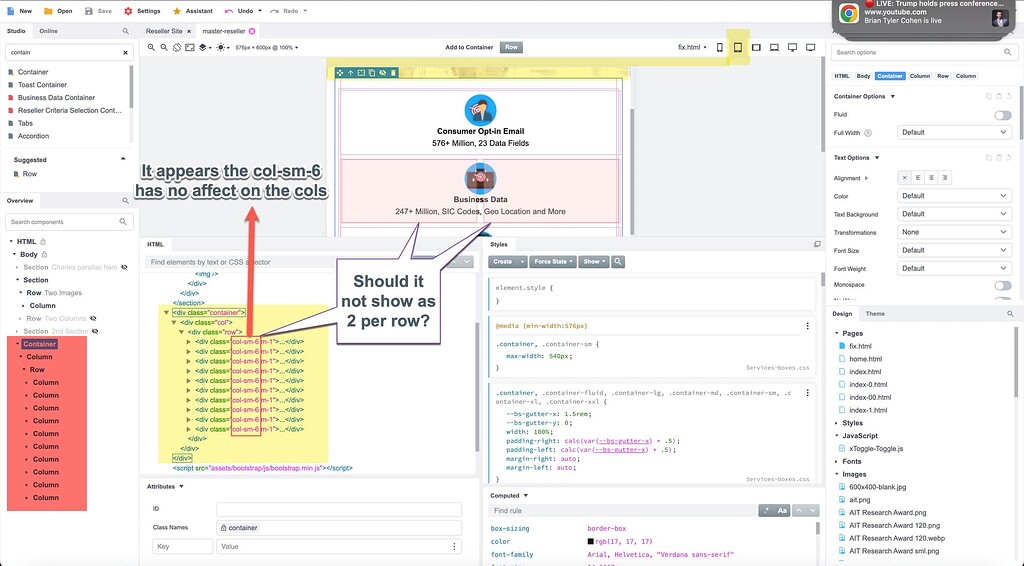Click the zoom in magnifier icon
This screenshot has height=566, width=1024.
152,48
